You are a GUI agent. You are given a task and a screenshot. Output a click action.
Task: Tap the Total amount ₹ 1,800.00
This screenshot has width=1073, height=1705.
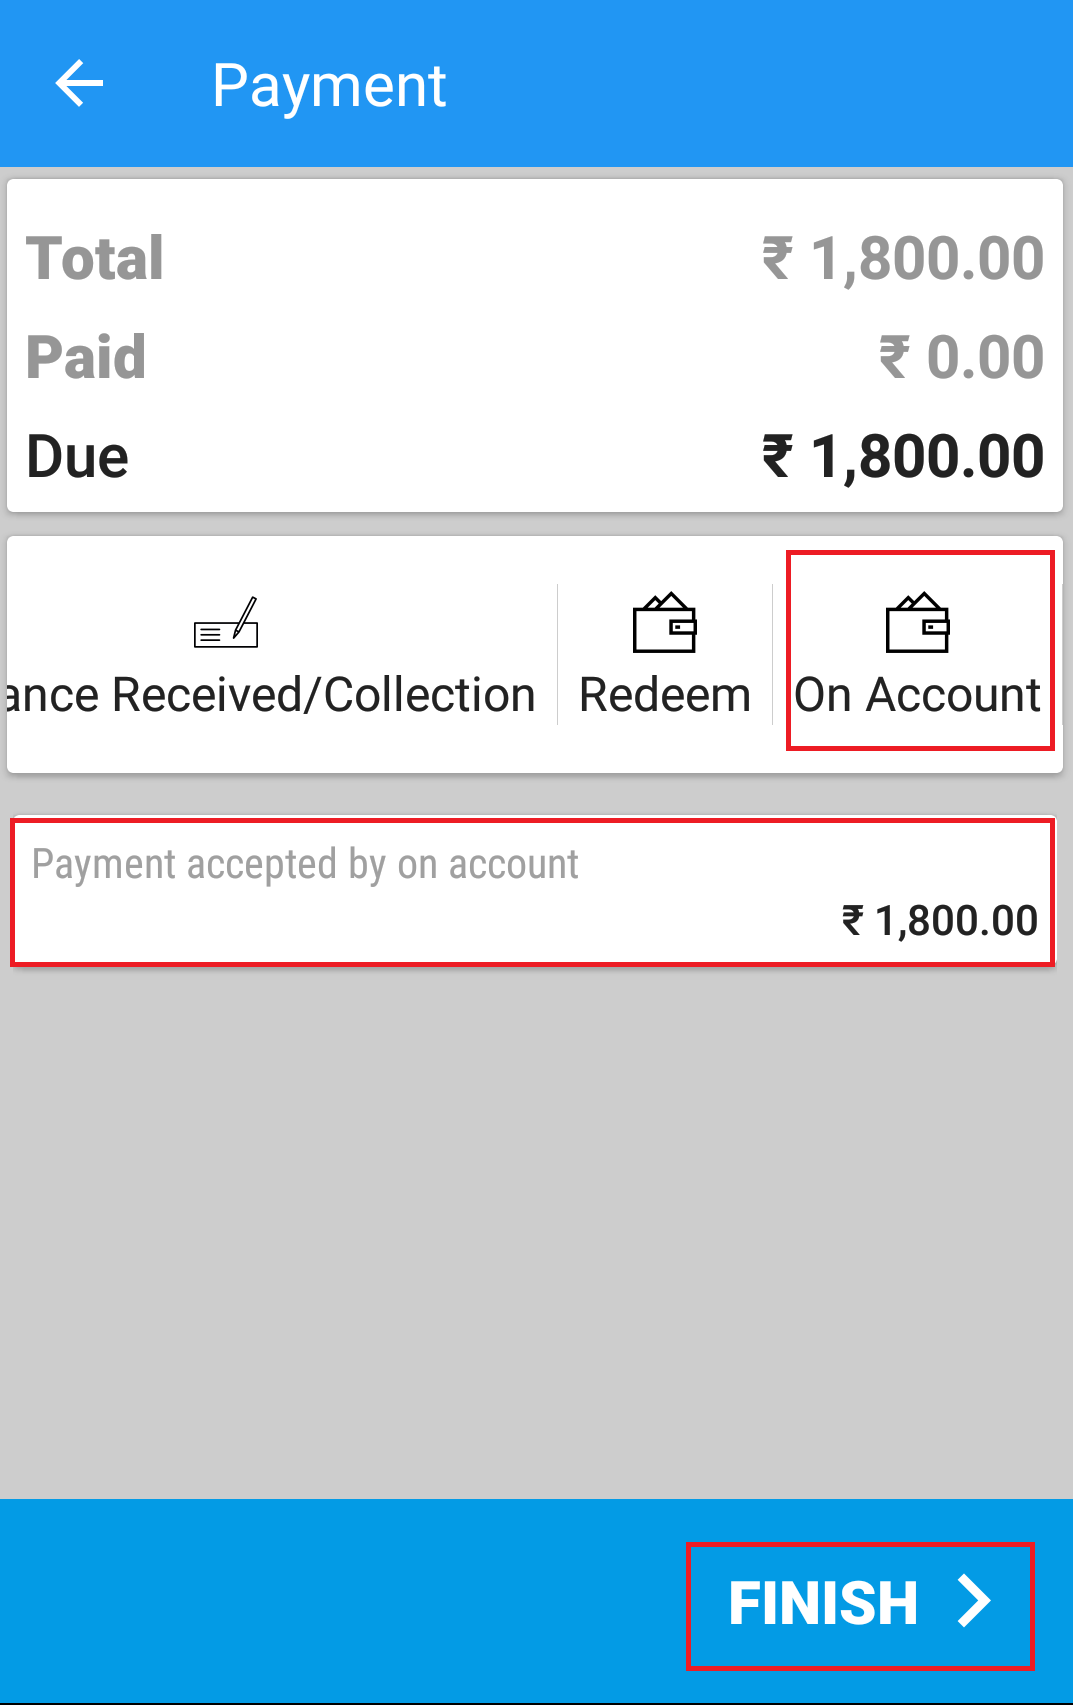click(x=902, y=259)
